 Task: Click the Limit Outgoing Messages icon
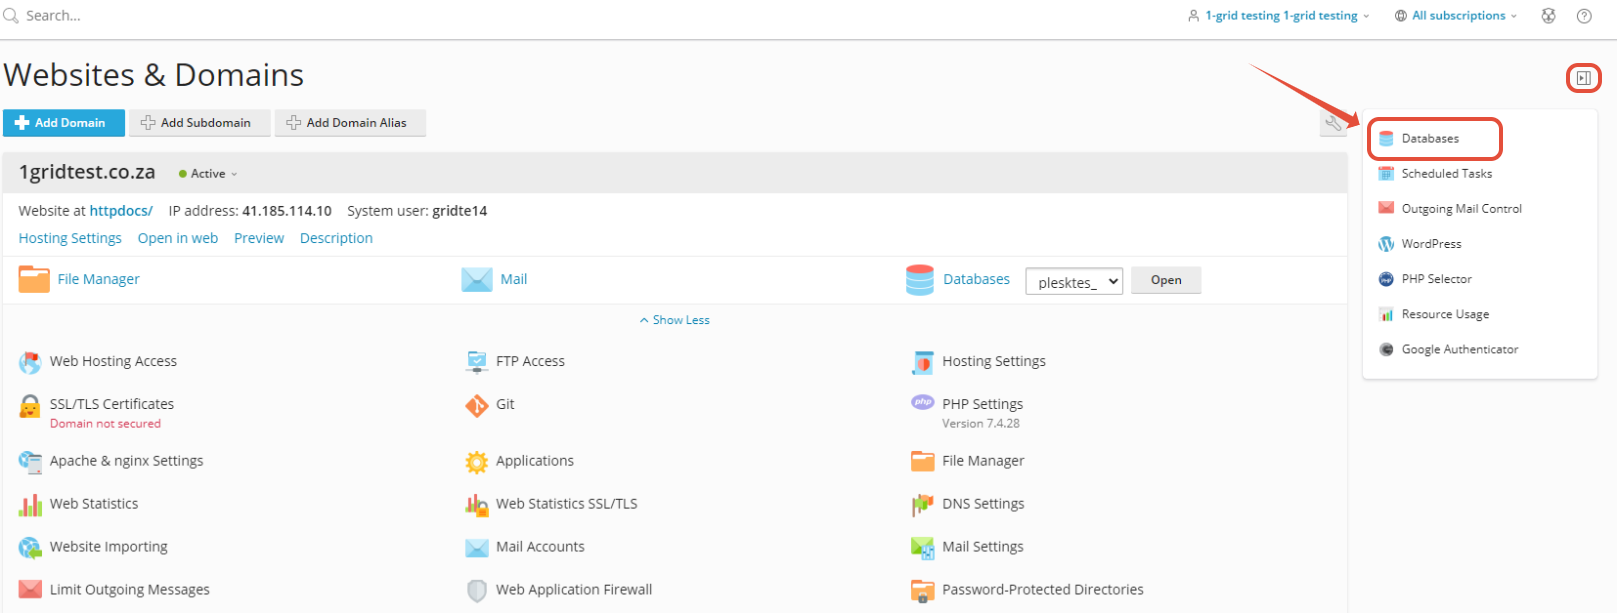(30, 590)
